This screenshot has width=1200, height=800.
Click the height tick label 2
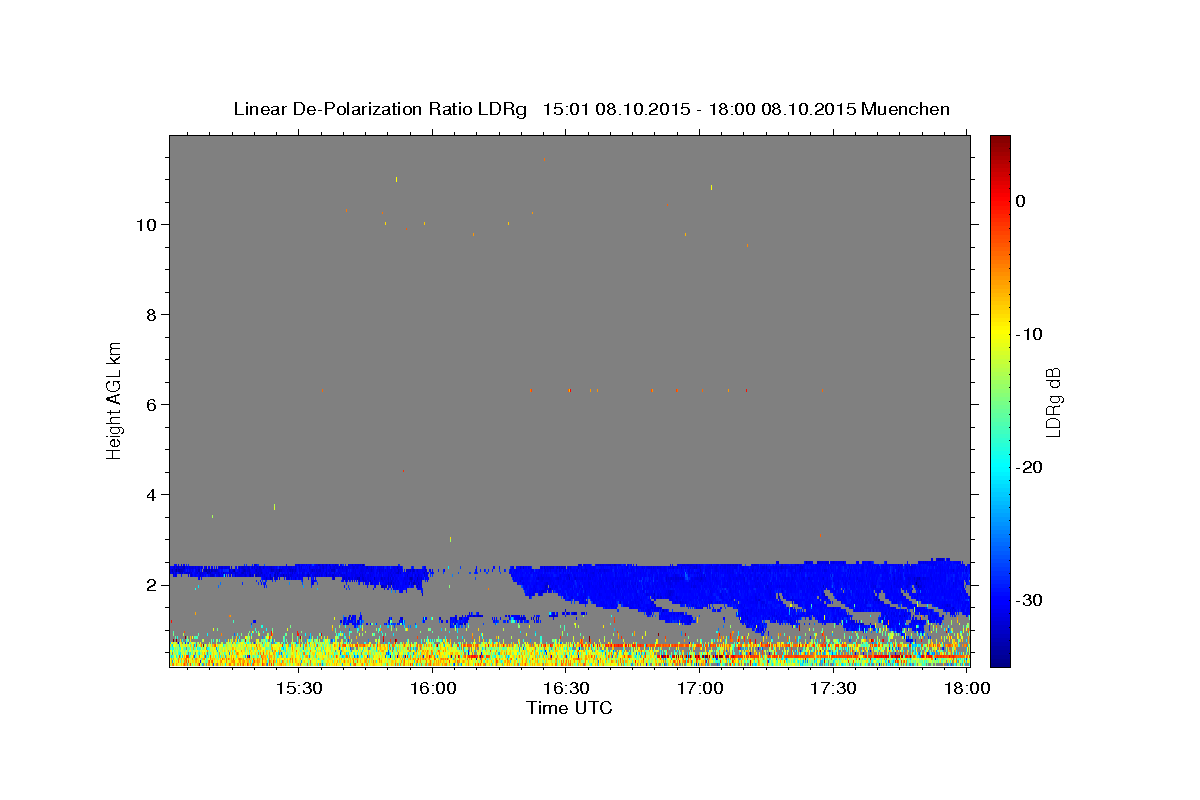(x=154, y=584)
